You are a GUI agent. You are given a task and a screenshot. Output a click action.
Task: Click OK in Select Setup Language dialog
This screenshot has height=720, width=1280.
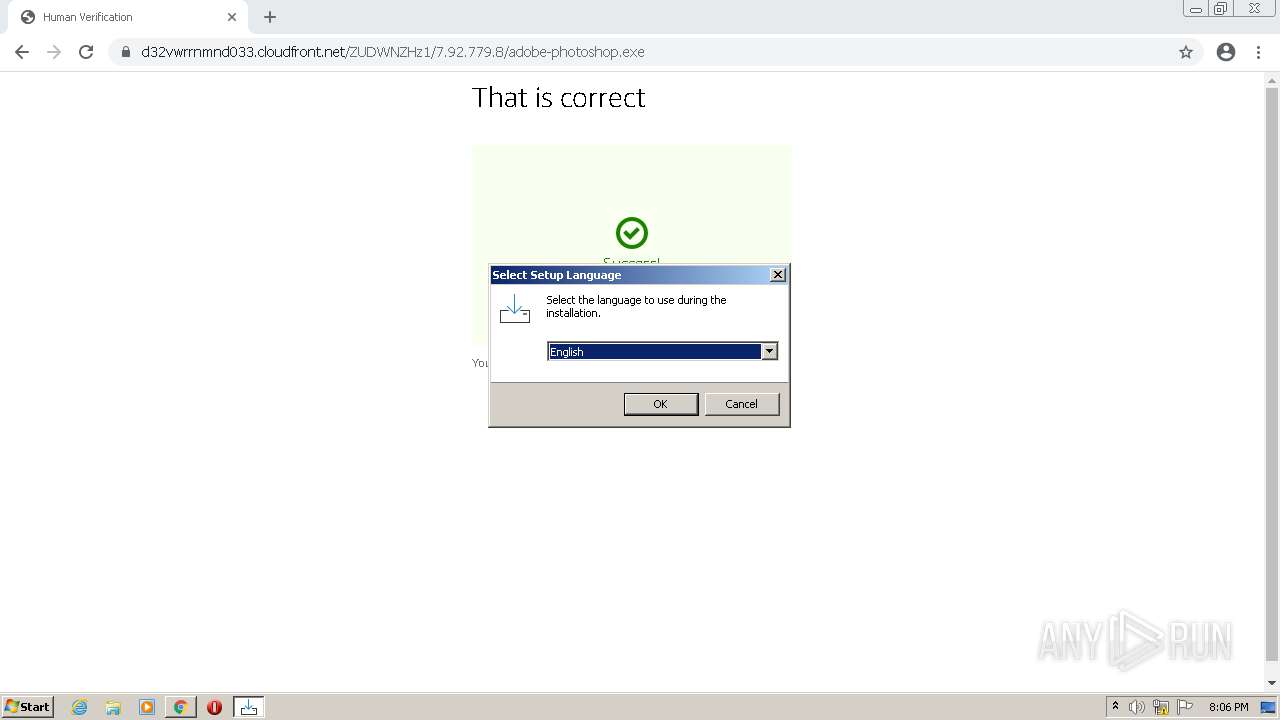(660, 404)
